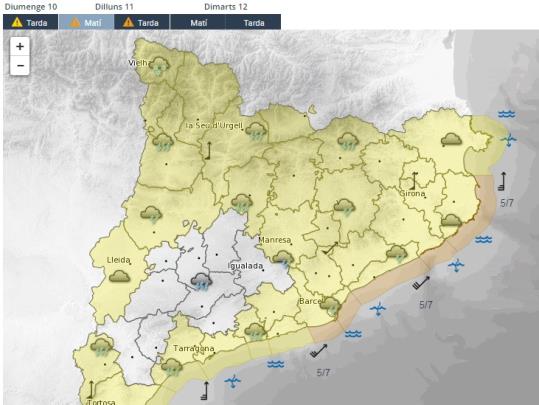Viewport: 539px width, 405px height.
Task: Click wind barb icon below la Seu d'Urgell
Action: 208,150
